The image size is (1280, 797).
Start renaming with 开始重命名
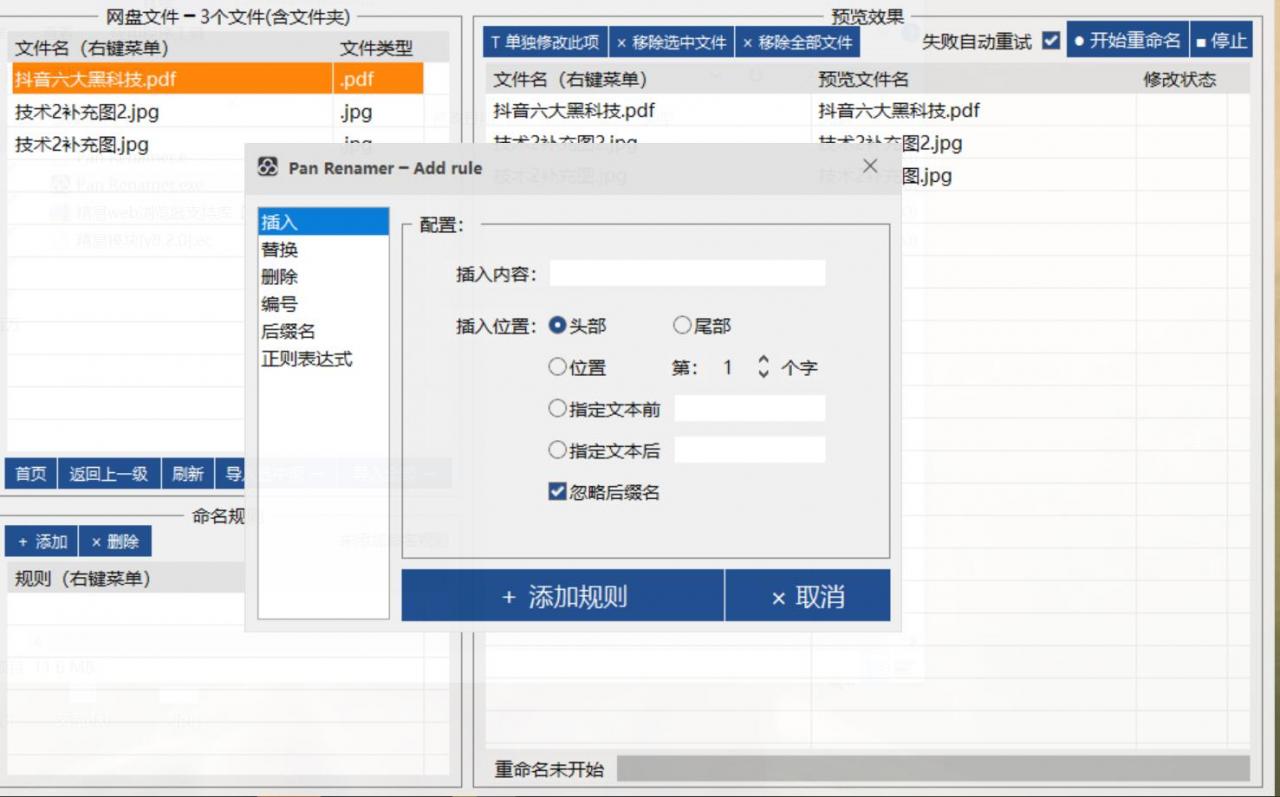(x=1126, y=40)
